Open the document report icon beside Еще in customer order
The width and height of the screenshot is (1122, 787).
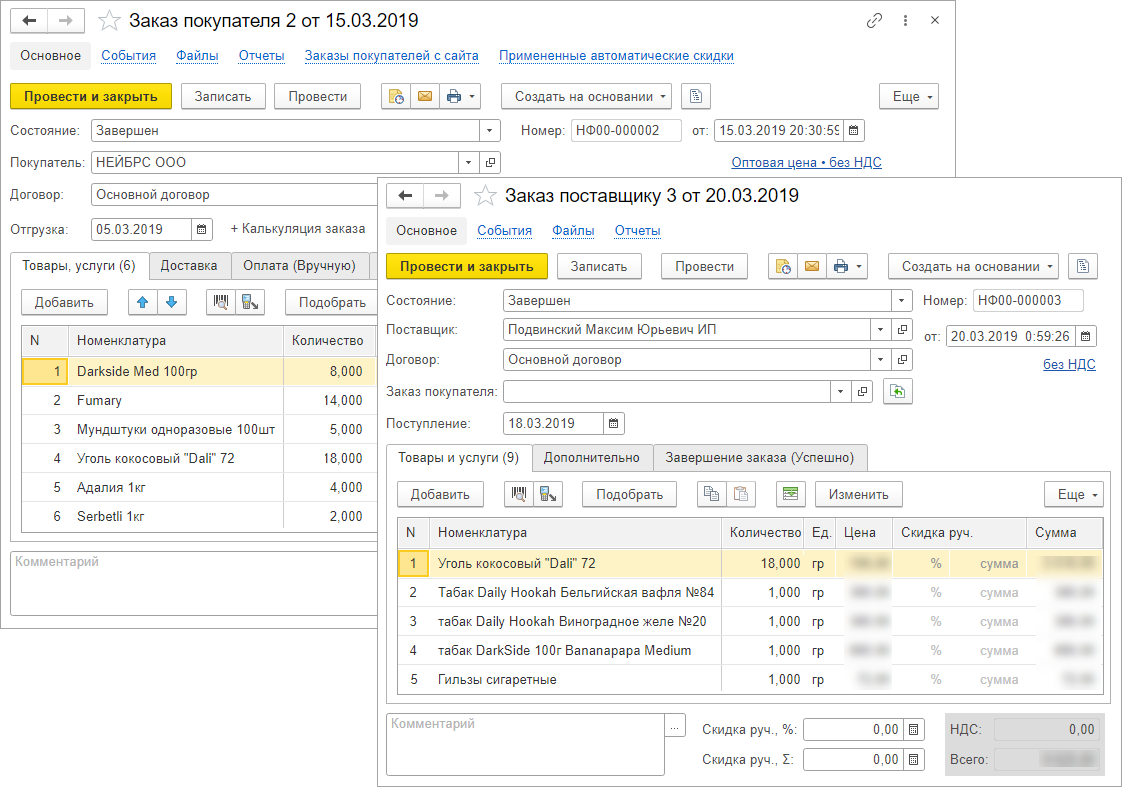[x=696, y=97]
